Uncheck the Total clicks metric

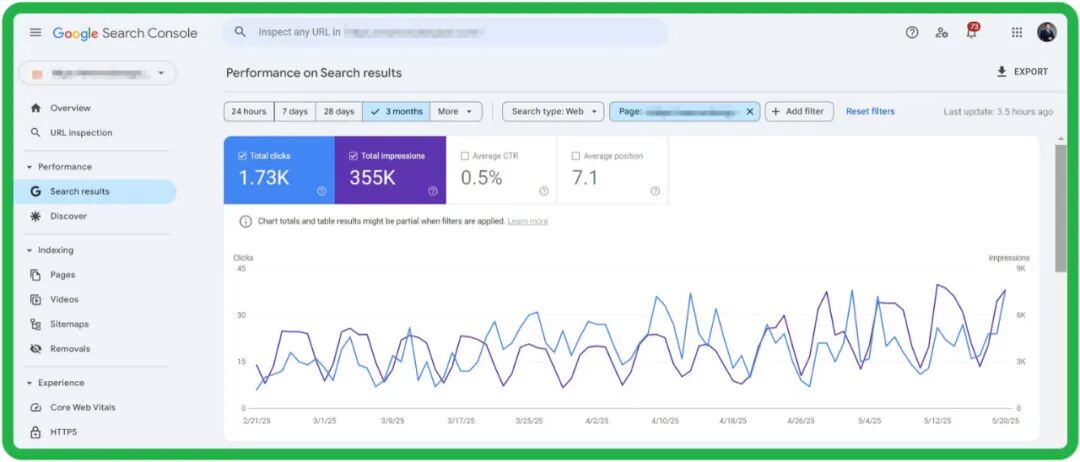tap(243, 156)
